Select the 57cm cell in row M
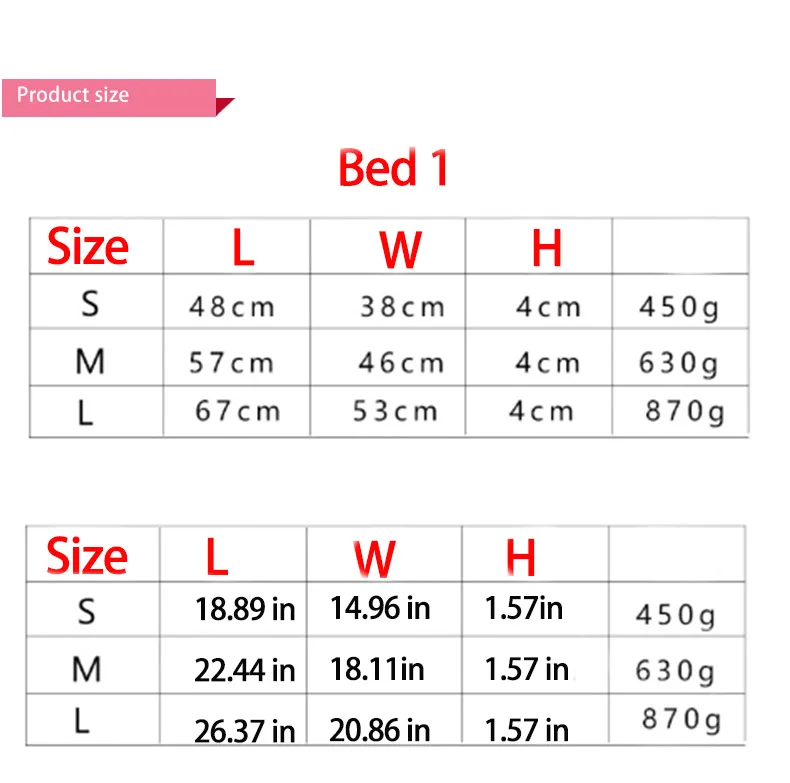The width and height of the screenshot is (790, 783). [x=232, y=363]
